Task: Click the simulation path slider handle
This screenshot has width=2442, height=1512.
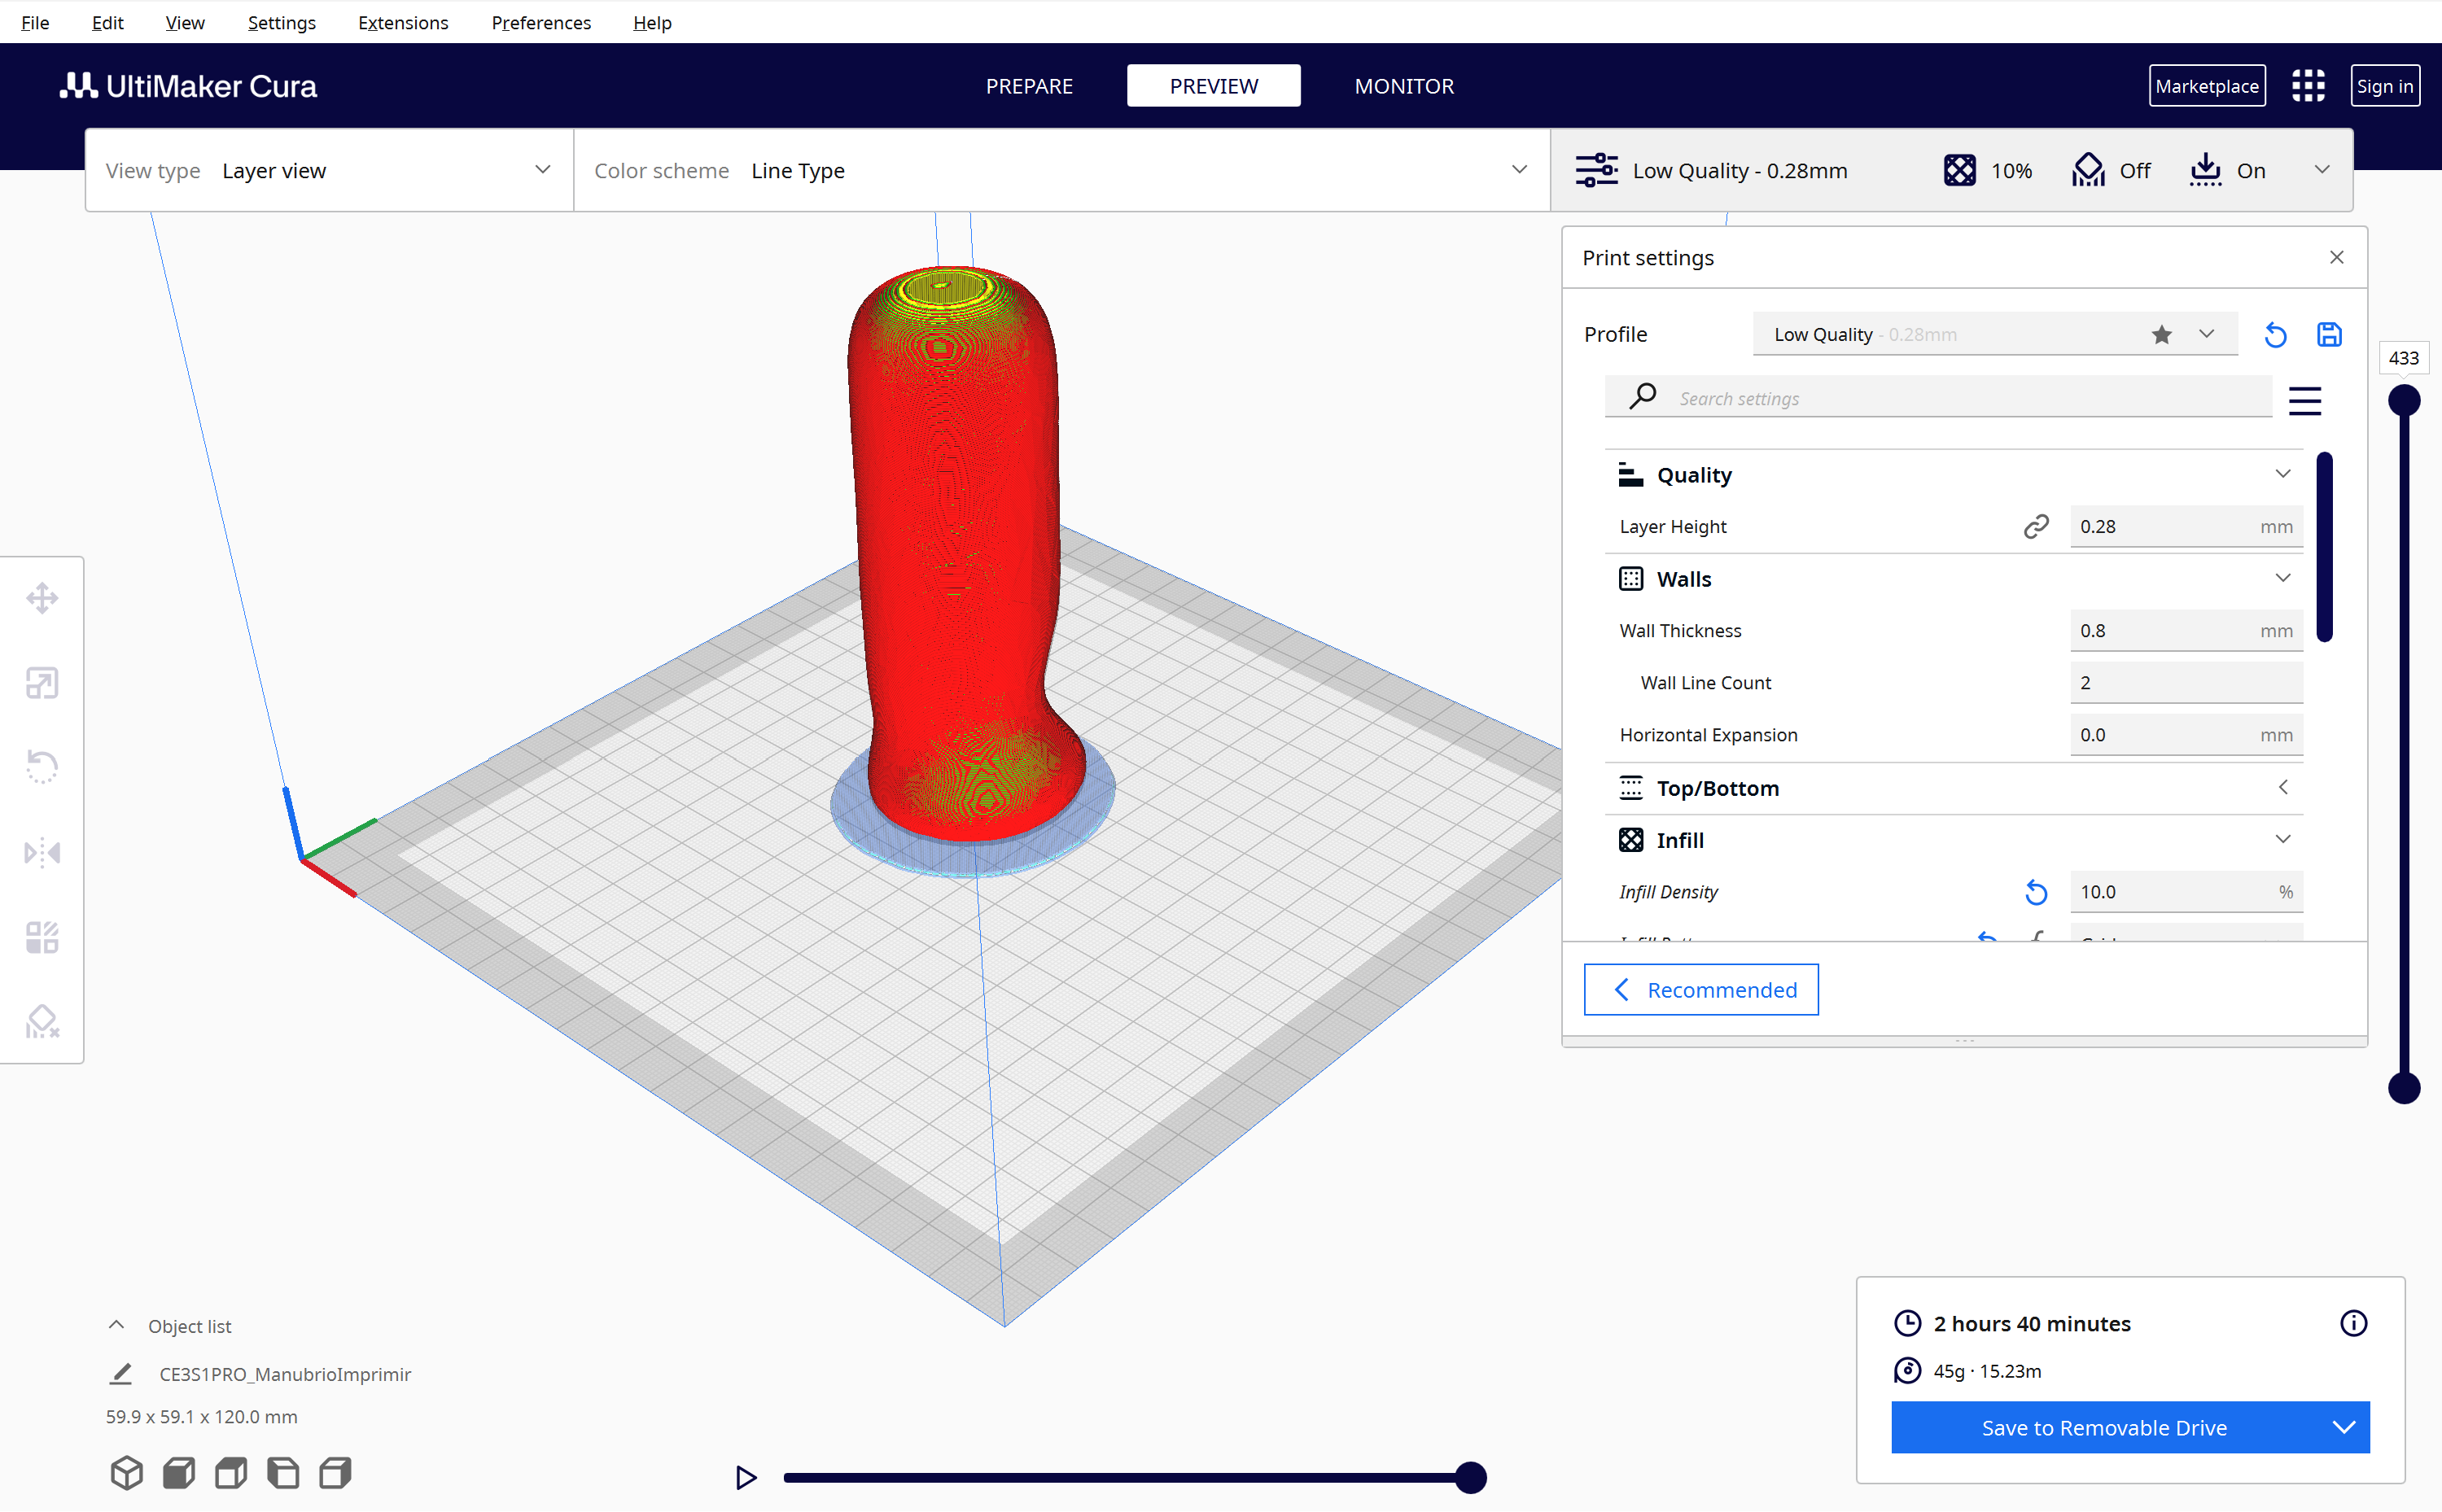Action: pyautogui.click(x=1470, y=1477)
